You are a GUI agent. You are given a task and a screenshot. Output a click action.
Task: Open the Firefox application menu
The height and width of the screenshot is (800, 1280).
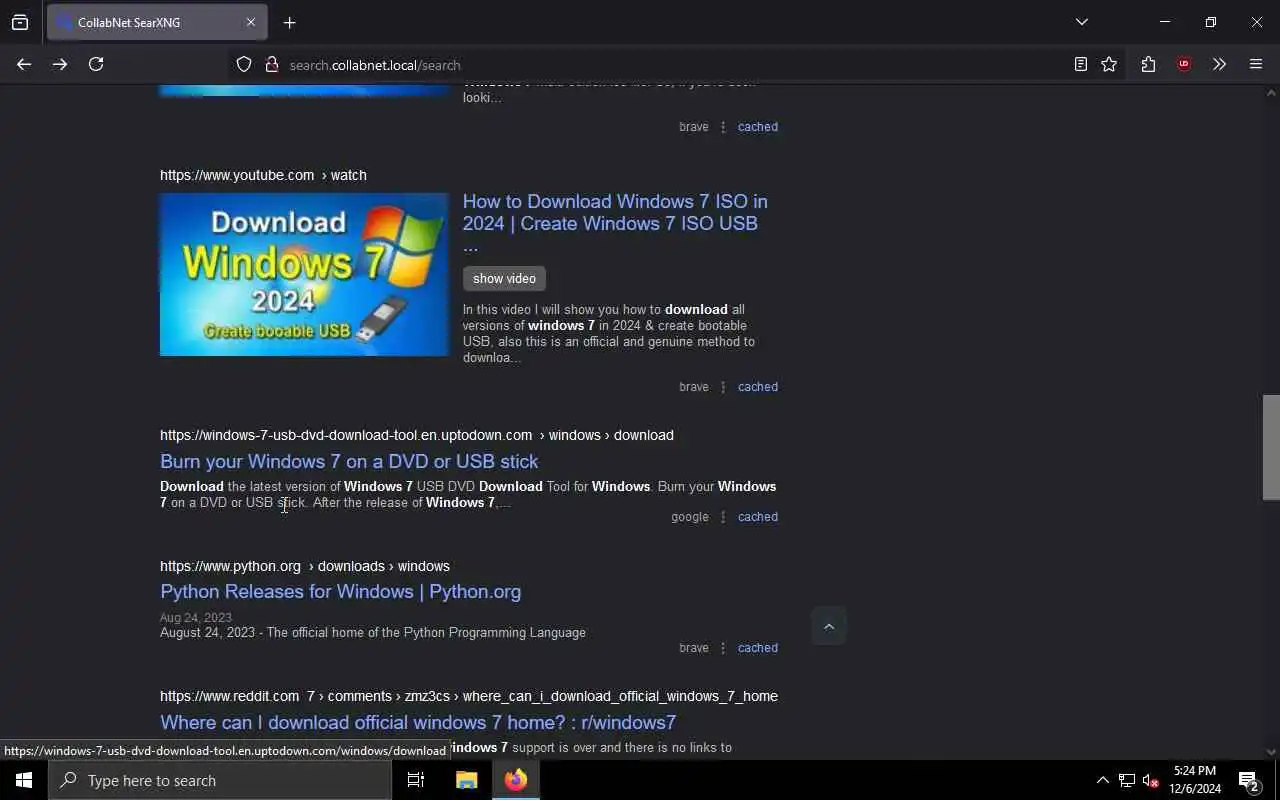click(x=1256, y=64)
